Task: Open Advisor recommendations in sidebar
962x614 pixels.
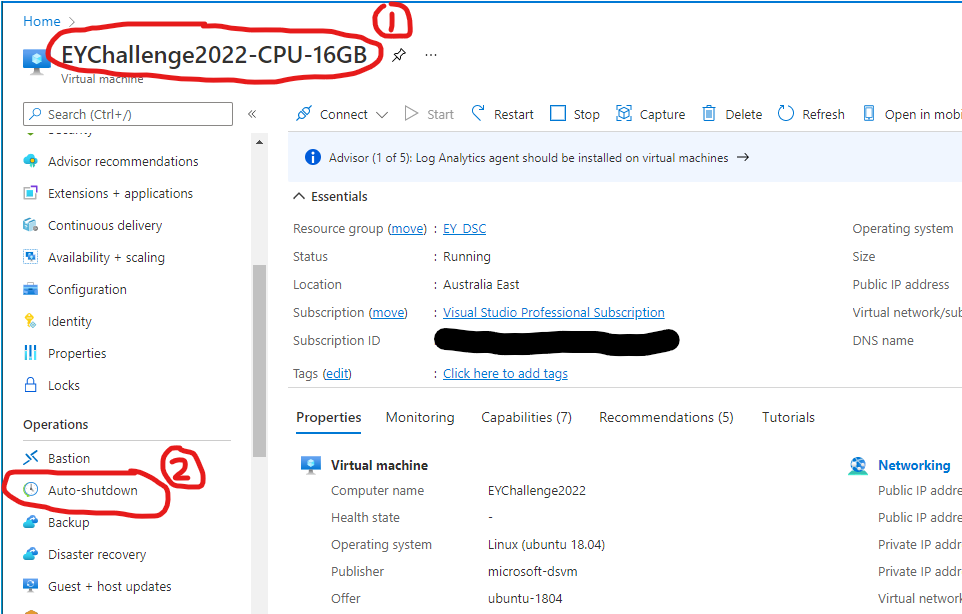Action: click(x=123, y=161)
